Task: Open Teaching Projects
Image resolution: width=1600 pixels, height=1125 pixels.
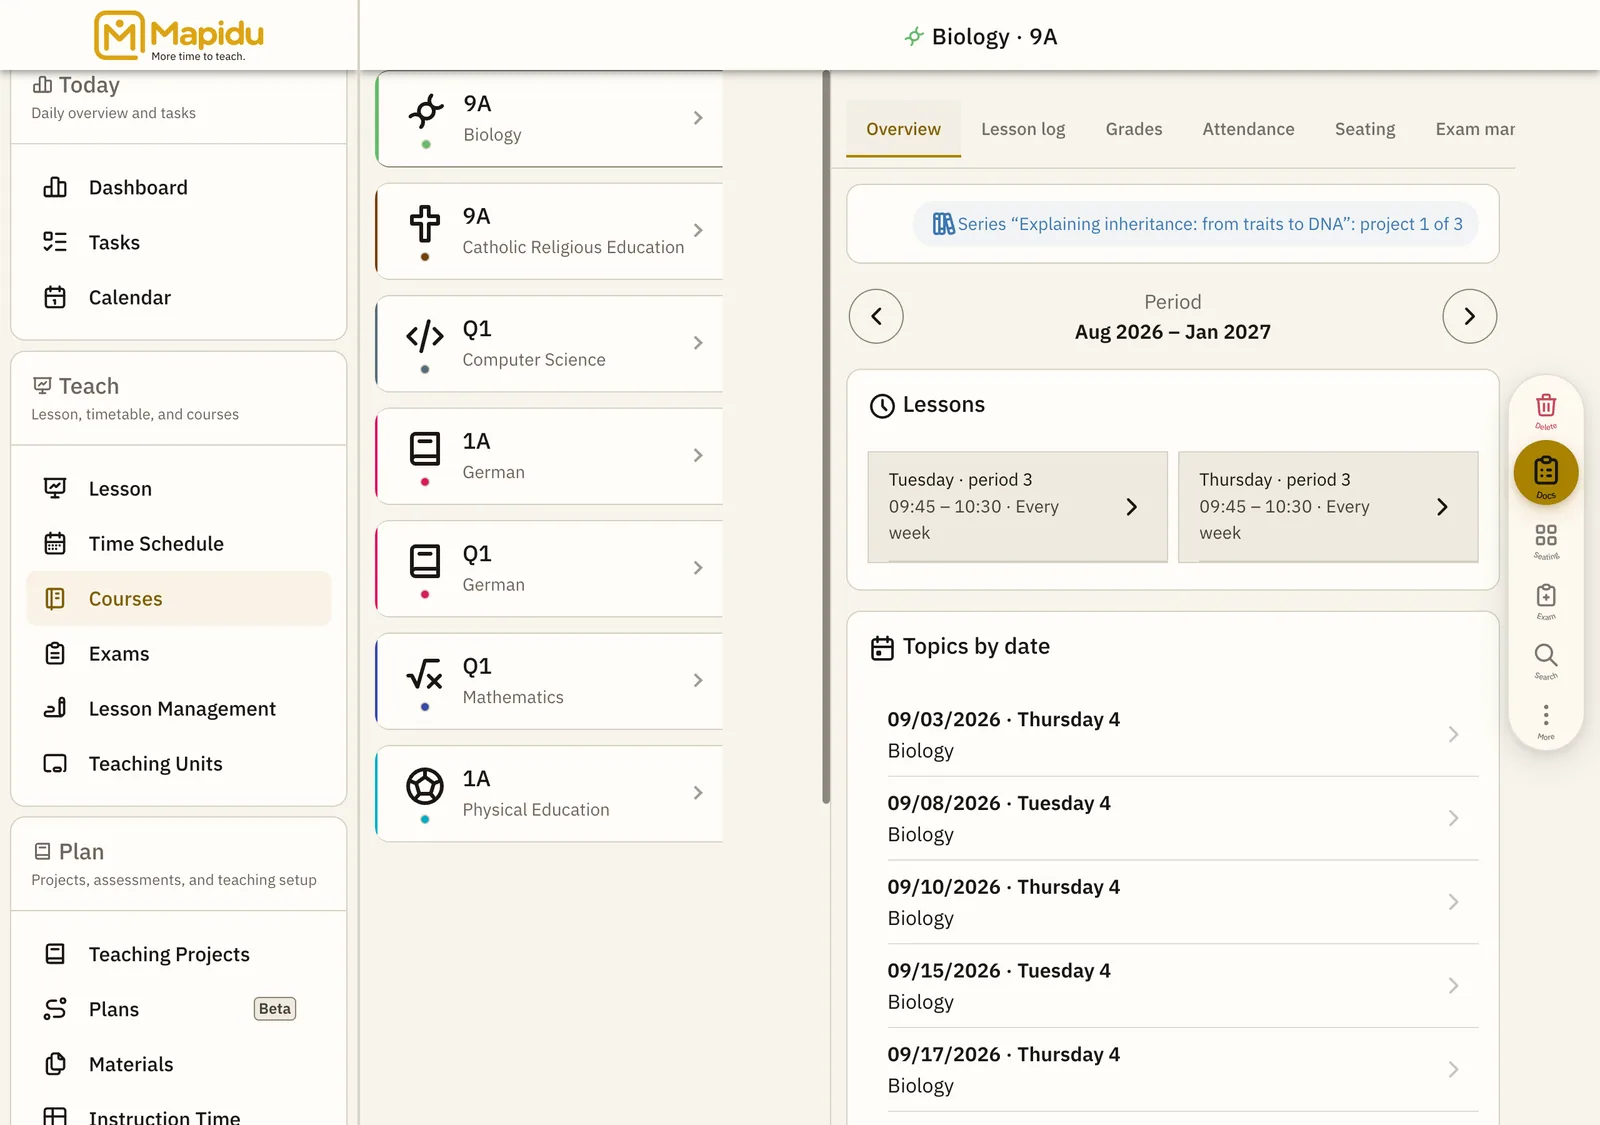Action: click(179, 955)
